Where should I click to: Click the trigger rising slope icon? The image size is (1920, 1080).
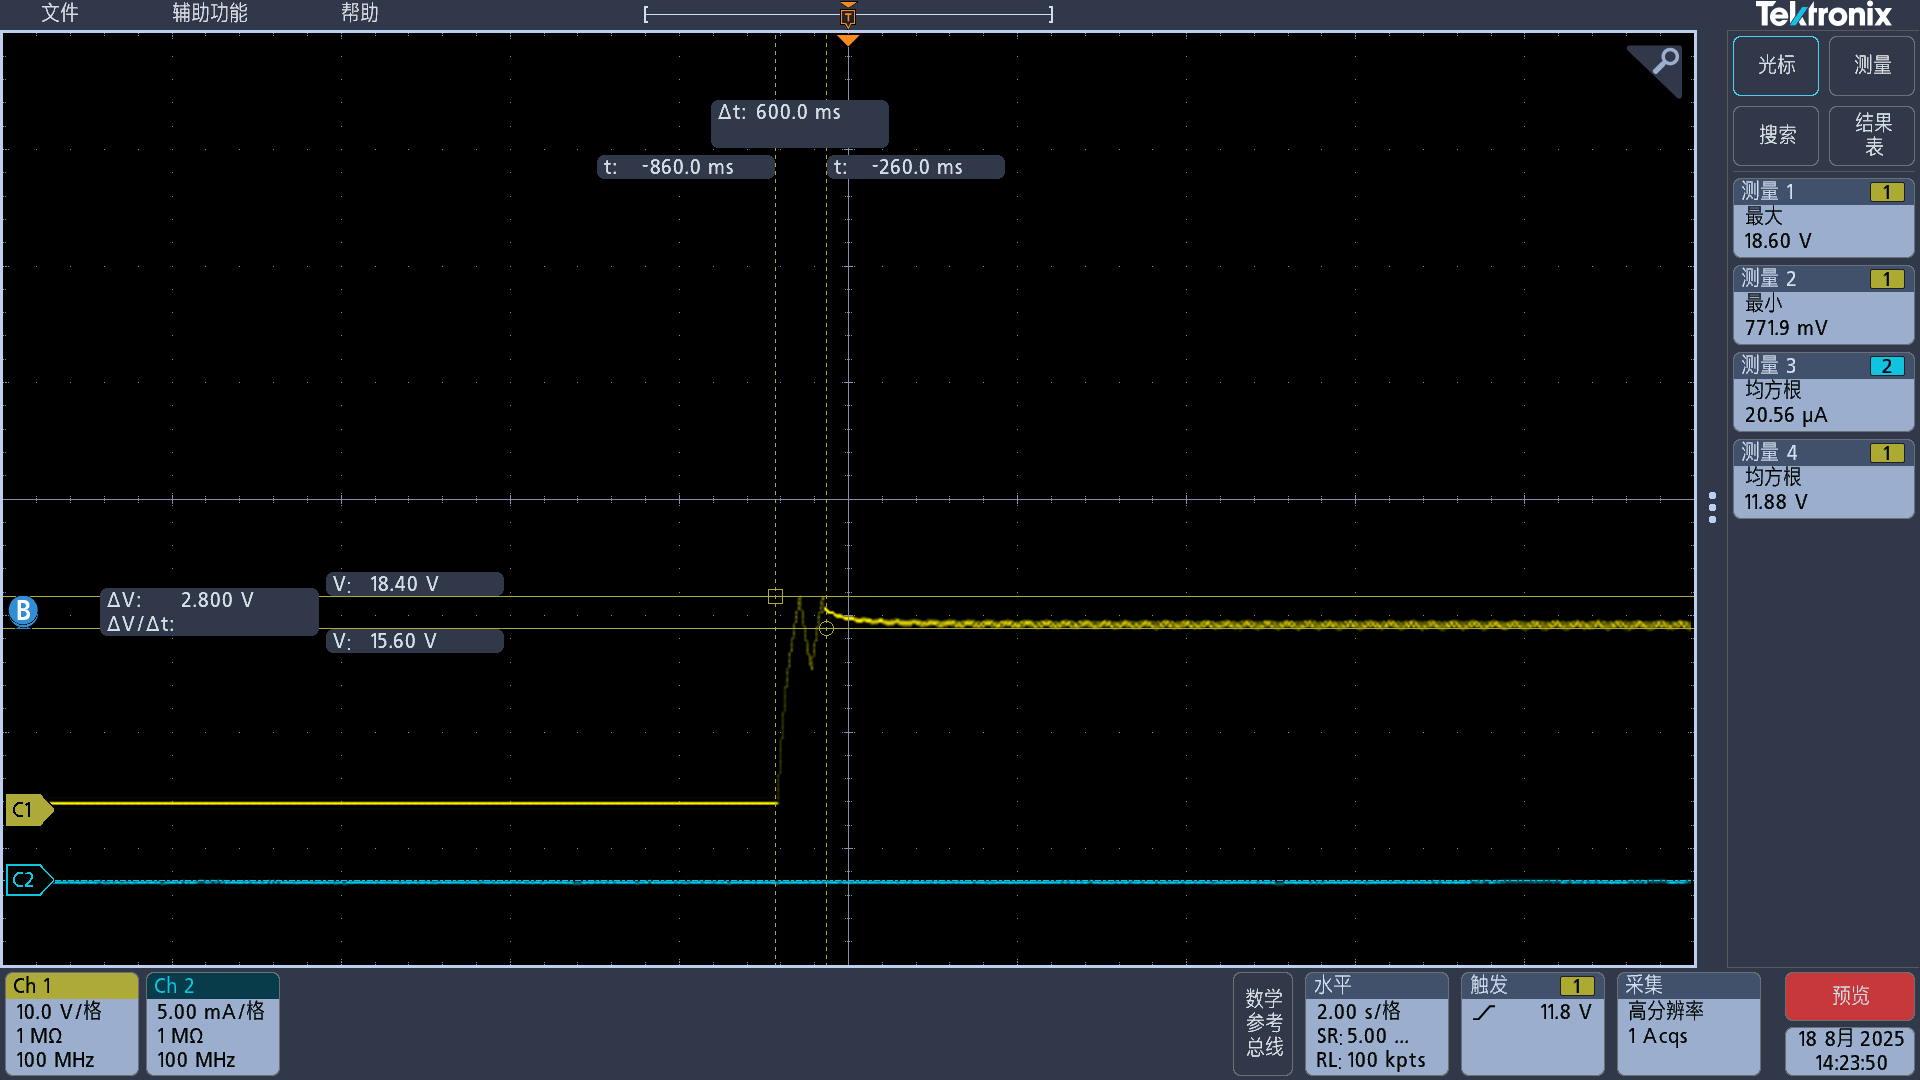pos(1485,1012)
